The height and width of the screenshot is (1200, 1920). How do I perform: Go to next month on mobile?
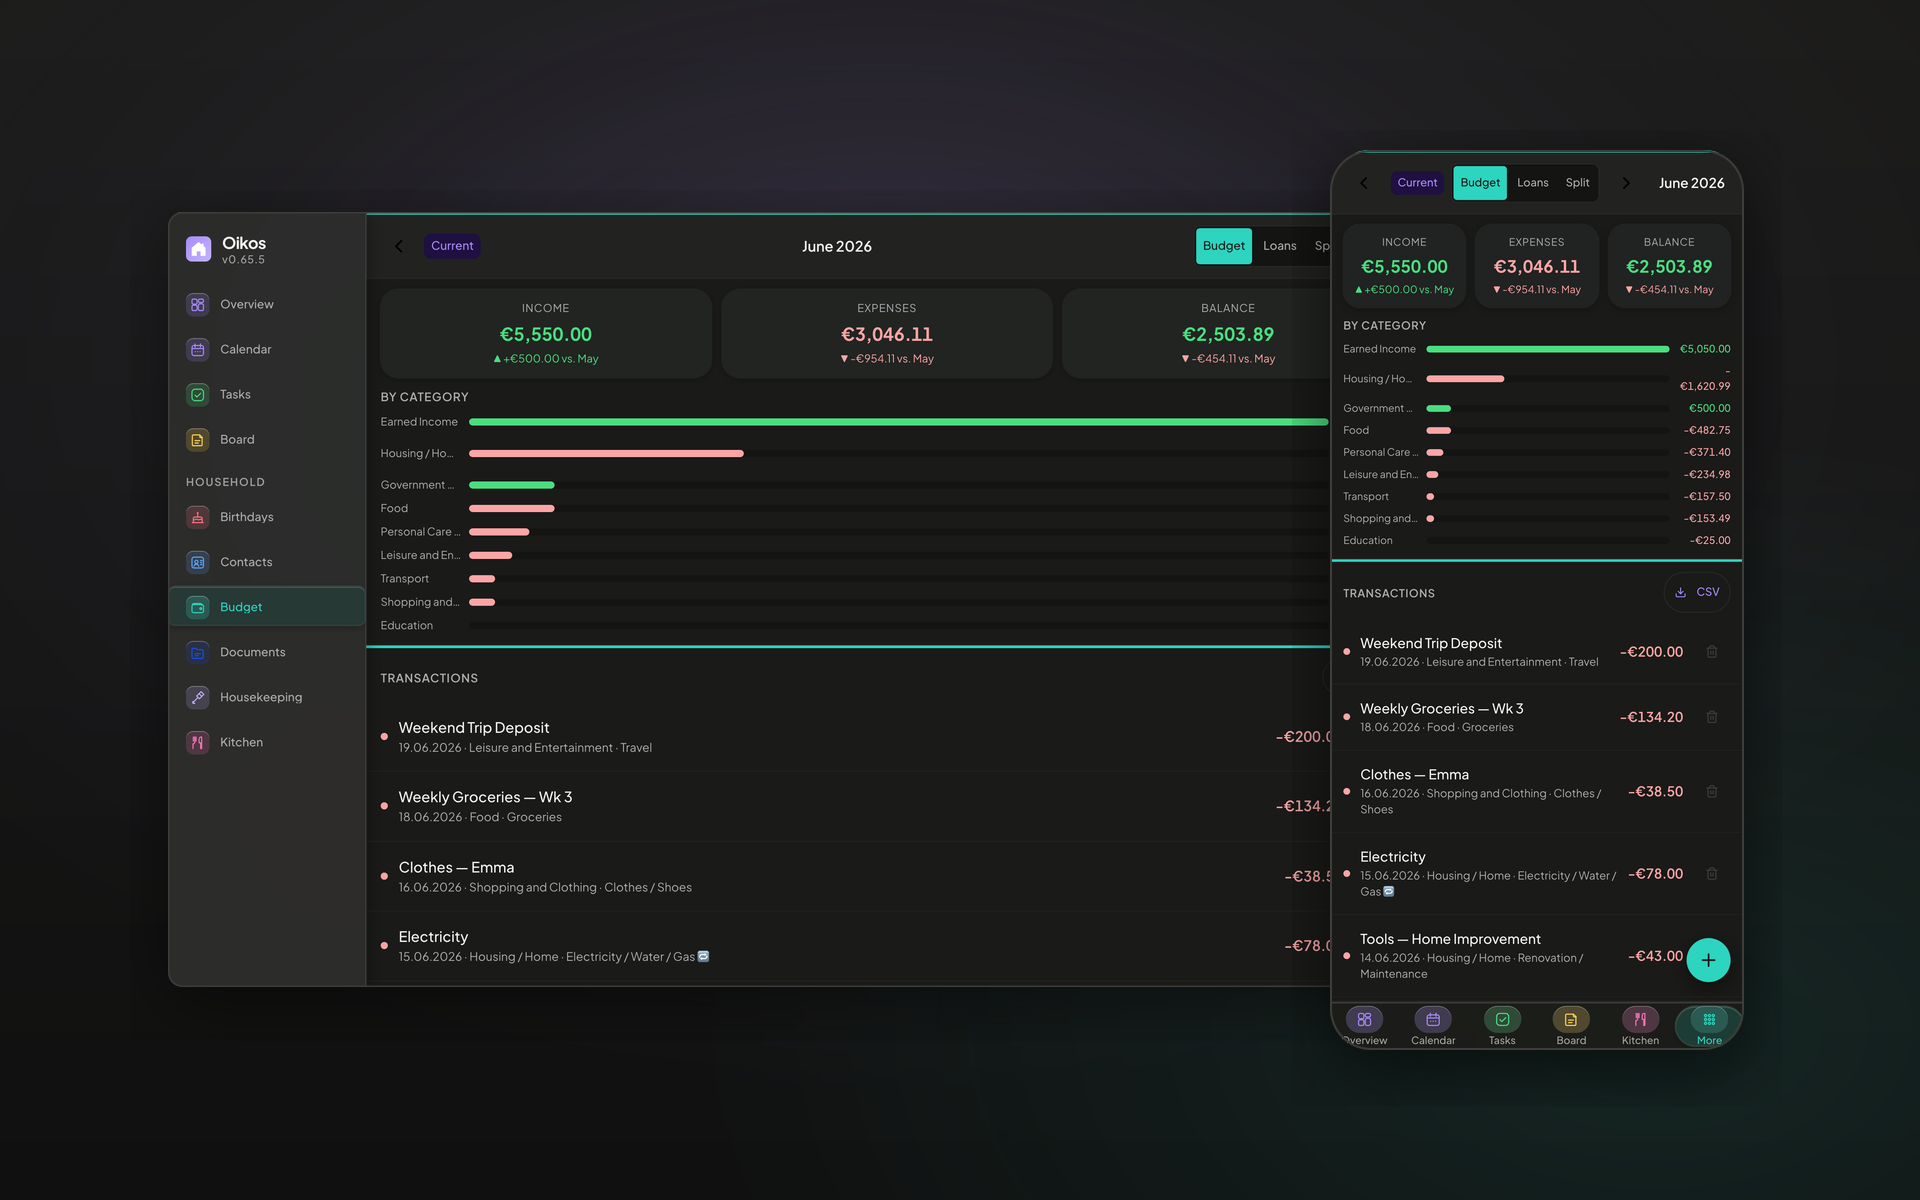pos(1626,183)
